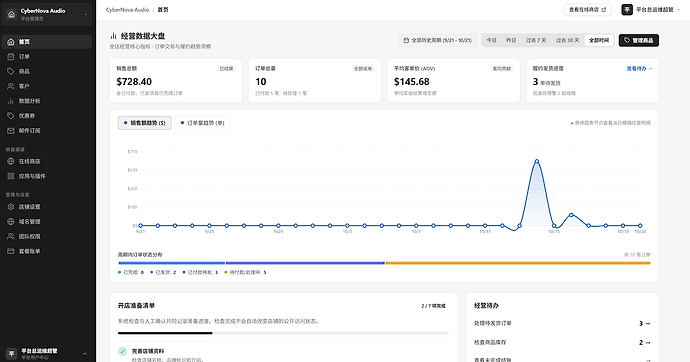Click the 客户 customers icon
The image size is (690, 362).
click(x=11, y=86)
